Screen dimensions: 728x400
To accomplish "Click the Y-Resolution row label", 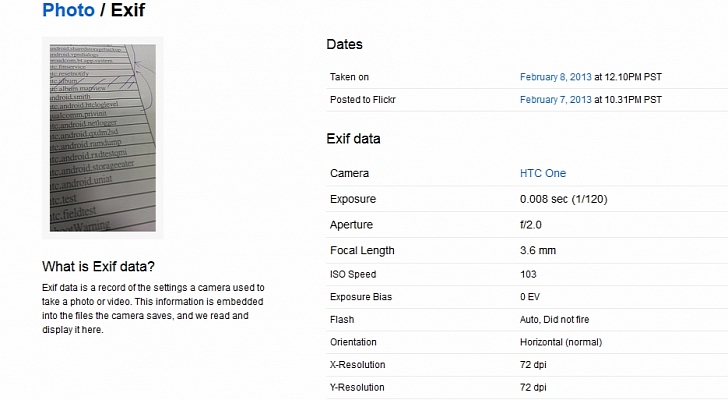I will [x=357, y=387].
